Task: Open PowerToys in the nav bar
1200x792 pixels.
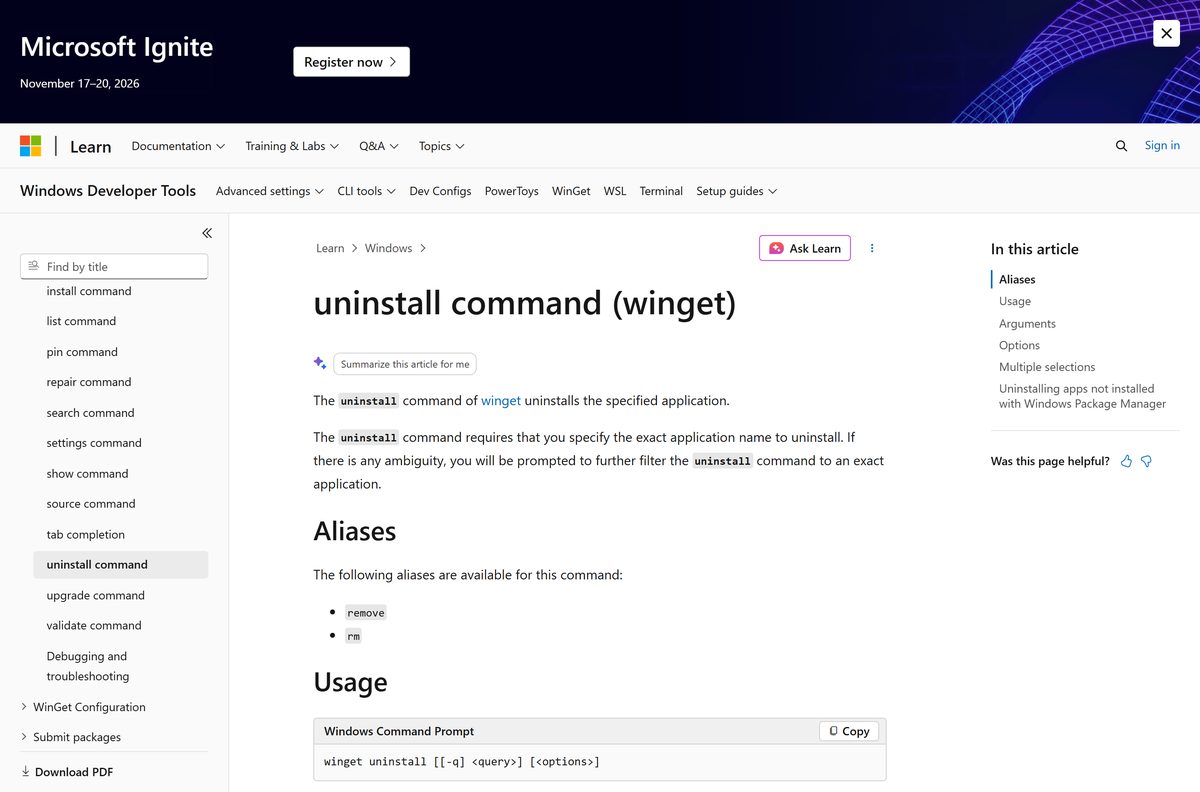Action: (x=512, y=191)
